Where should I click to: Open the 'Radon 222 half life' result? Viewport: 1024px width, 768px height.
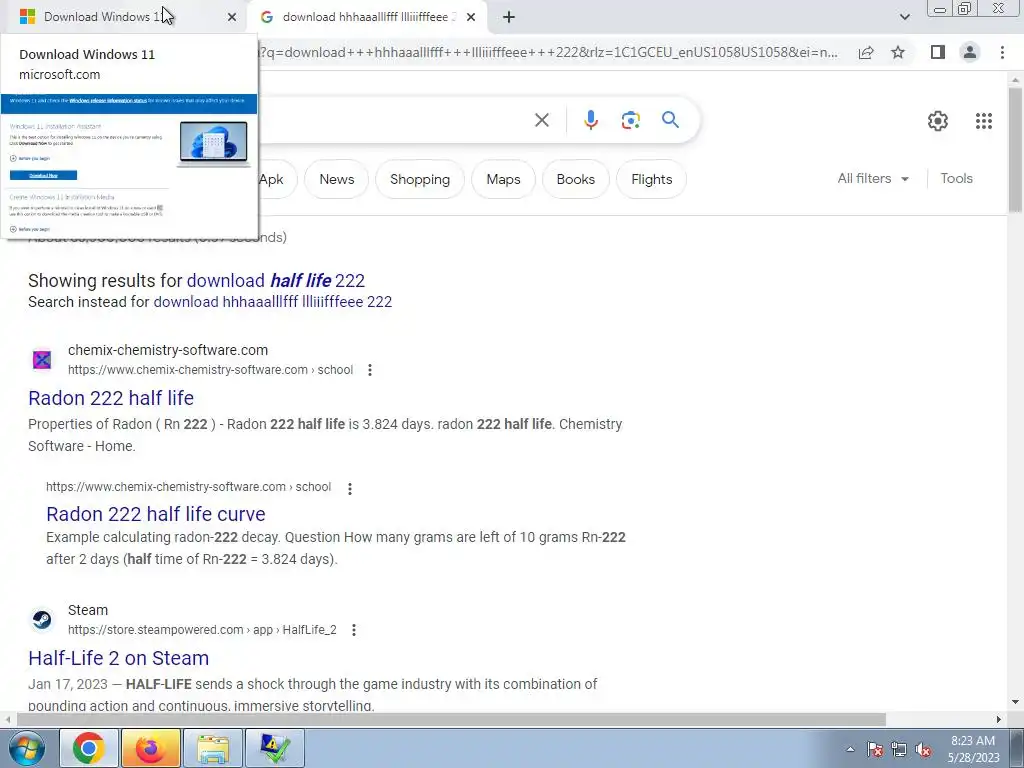pos(111,398)
